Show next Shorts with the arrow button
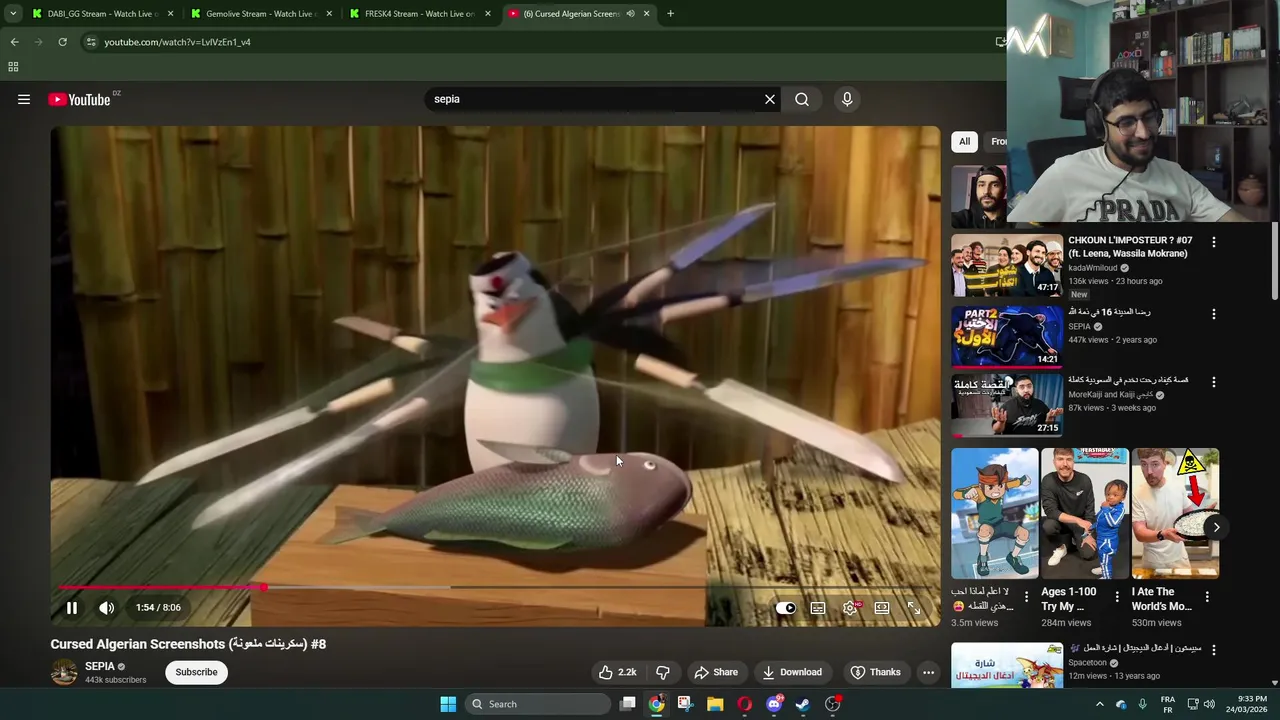Screen dimensions: 1280x720 [x=1216, y=527]
